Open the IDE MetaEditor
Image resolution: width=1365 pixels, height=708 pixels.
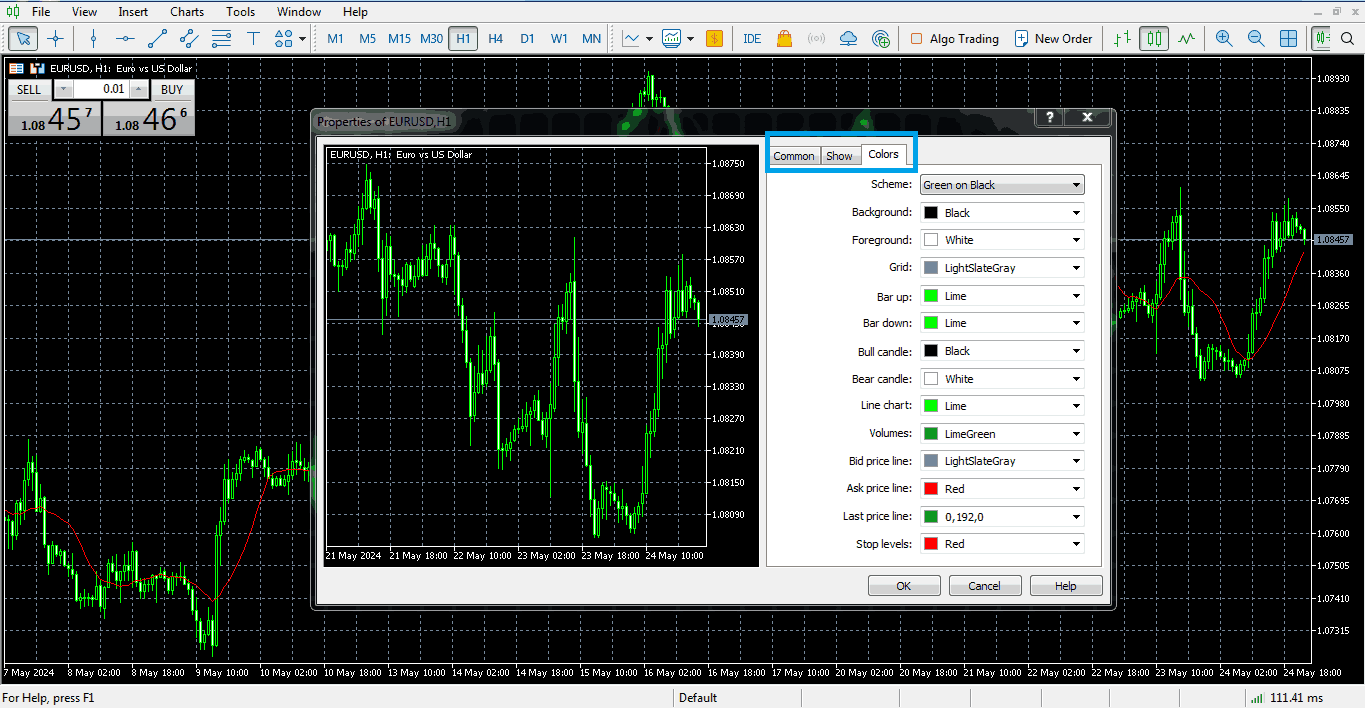(752, 39)
